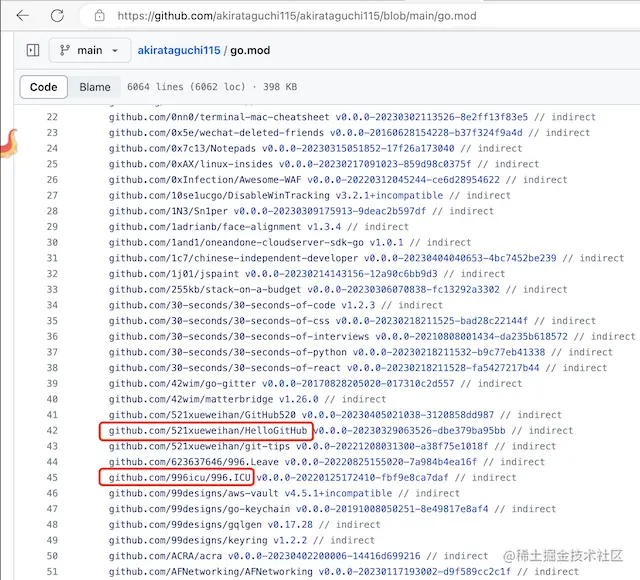This screenshot has width=640, height=580.
Task: Switch to the Blame view tab
Action: point(95,87)
